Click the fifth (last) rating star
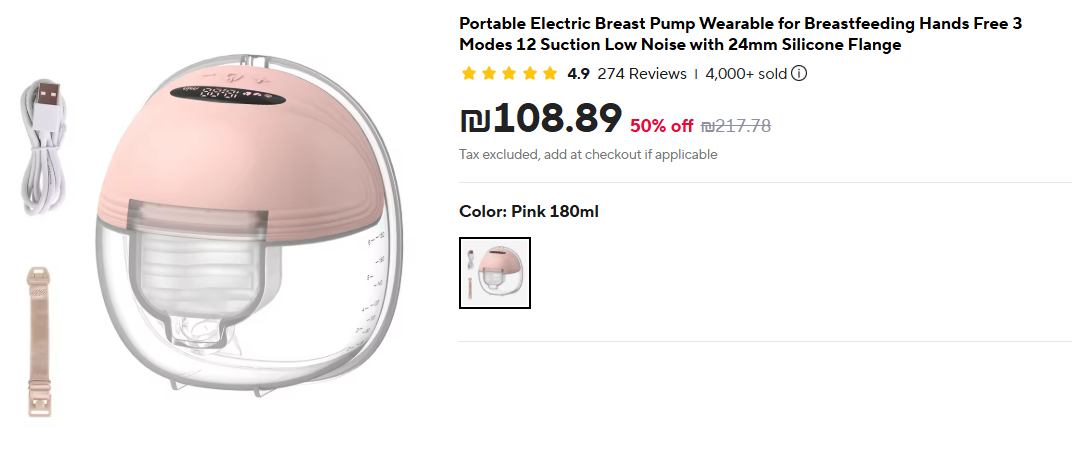 coord(549,73)
